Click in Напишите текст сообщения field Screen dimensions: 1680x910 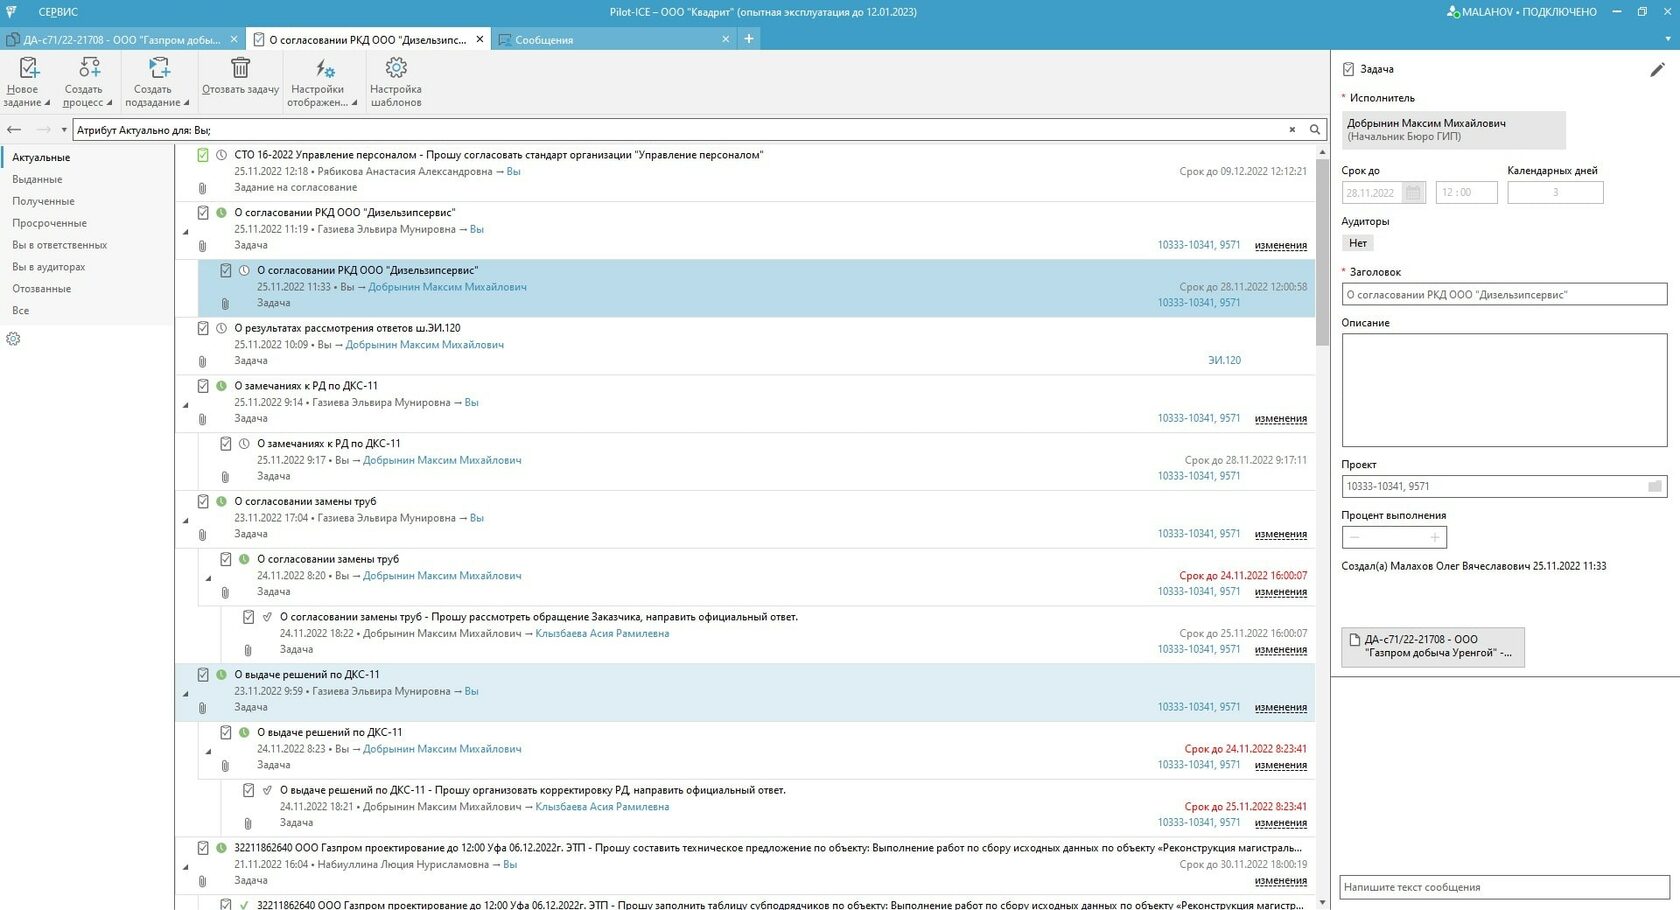pos(1504,887)
